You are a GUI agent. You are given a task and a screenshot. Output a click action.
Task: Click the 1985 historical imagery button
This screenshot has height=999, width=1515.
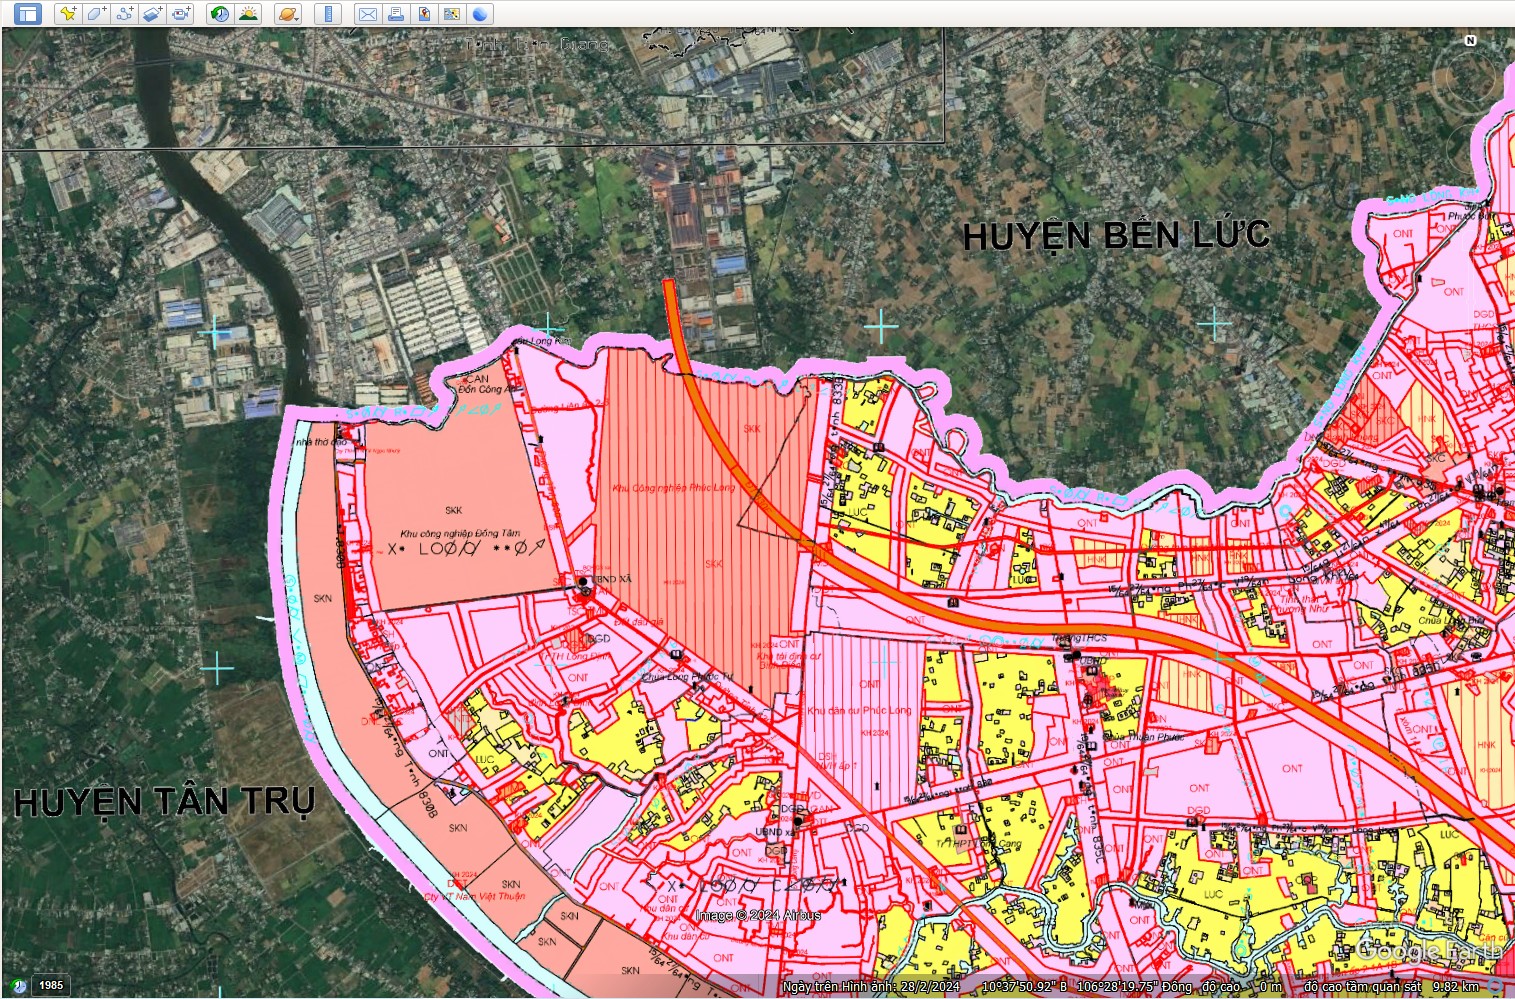(x=50, y=985)
